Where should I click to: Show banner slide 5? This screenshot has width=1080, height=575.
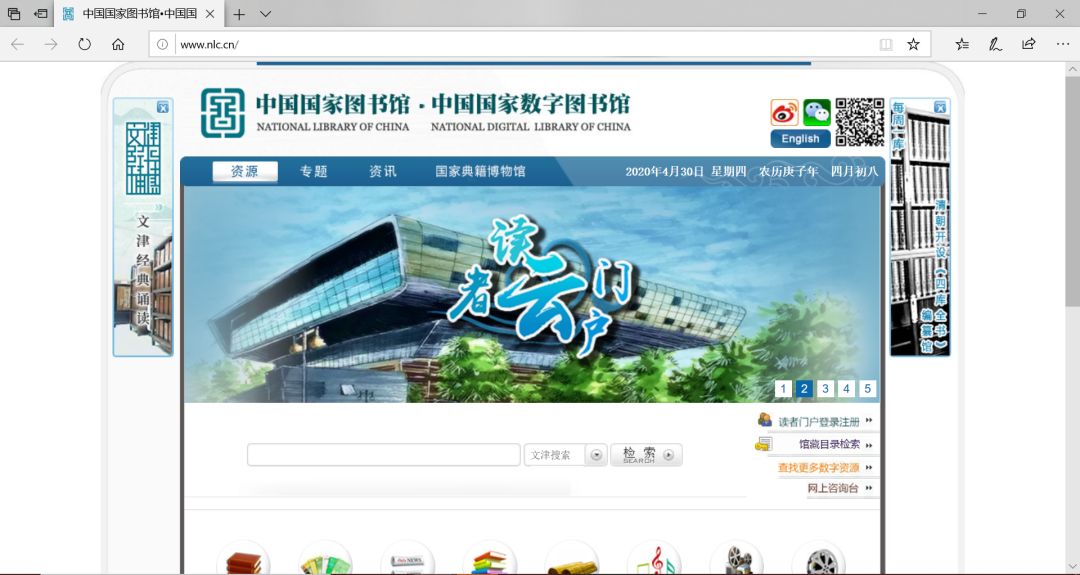coord(868,388)
